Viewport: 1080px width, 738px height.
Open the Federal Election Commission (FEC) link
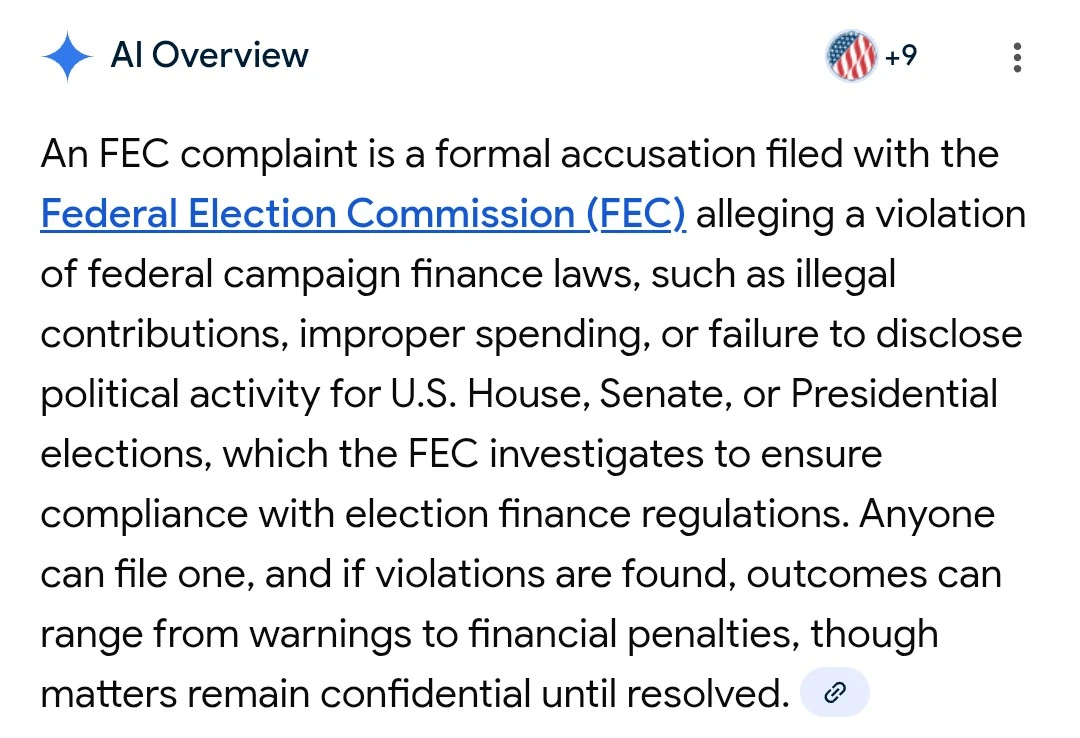click(363, 215)
